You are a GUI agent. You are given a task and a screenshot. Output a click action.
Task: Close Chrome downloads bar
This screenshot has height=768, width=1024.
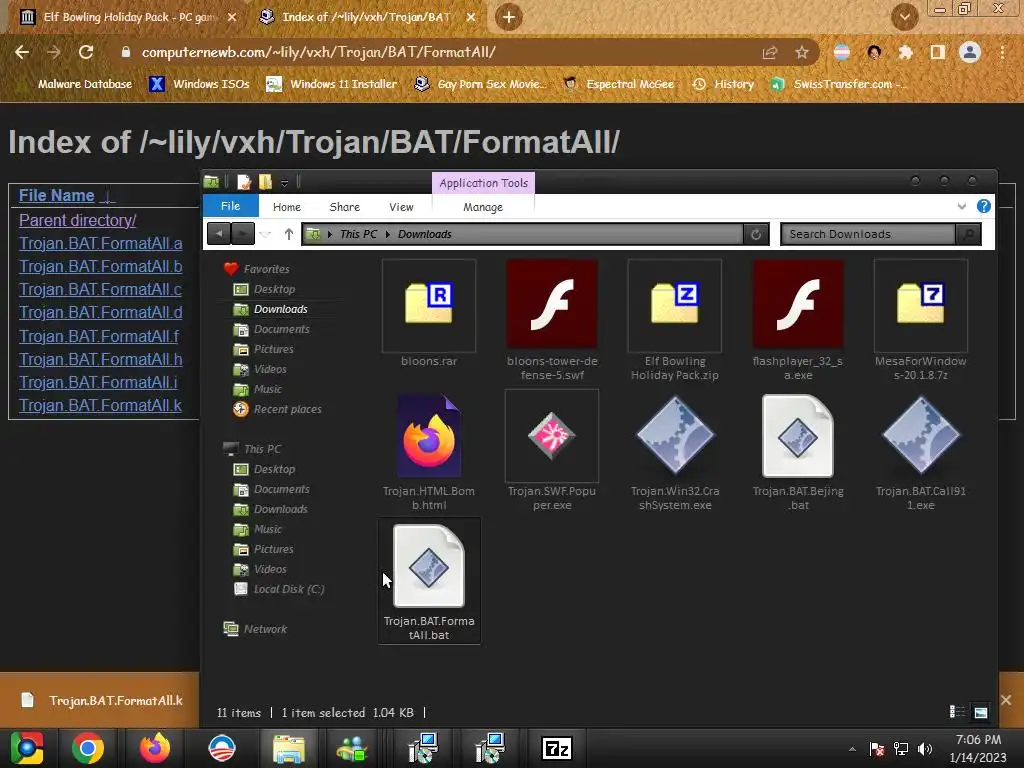1006,700
